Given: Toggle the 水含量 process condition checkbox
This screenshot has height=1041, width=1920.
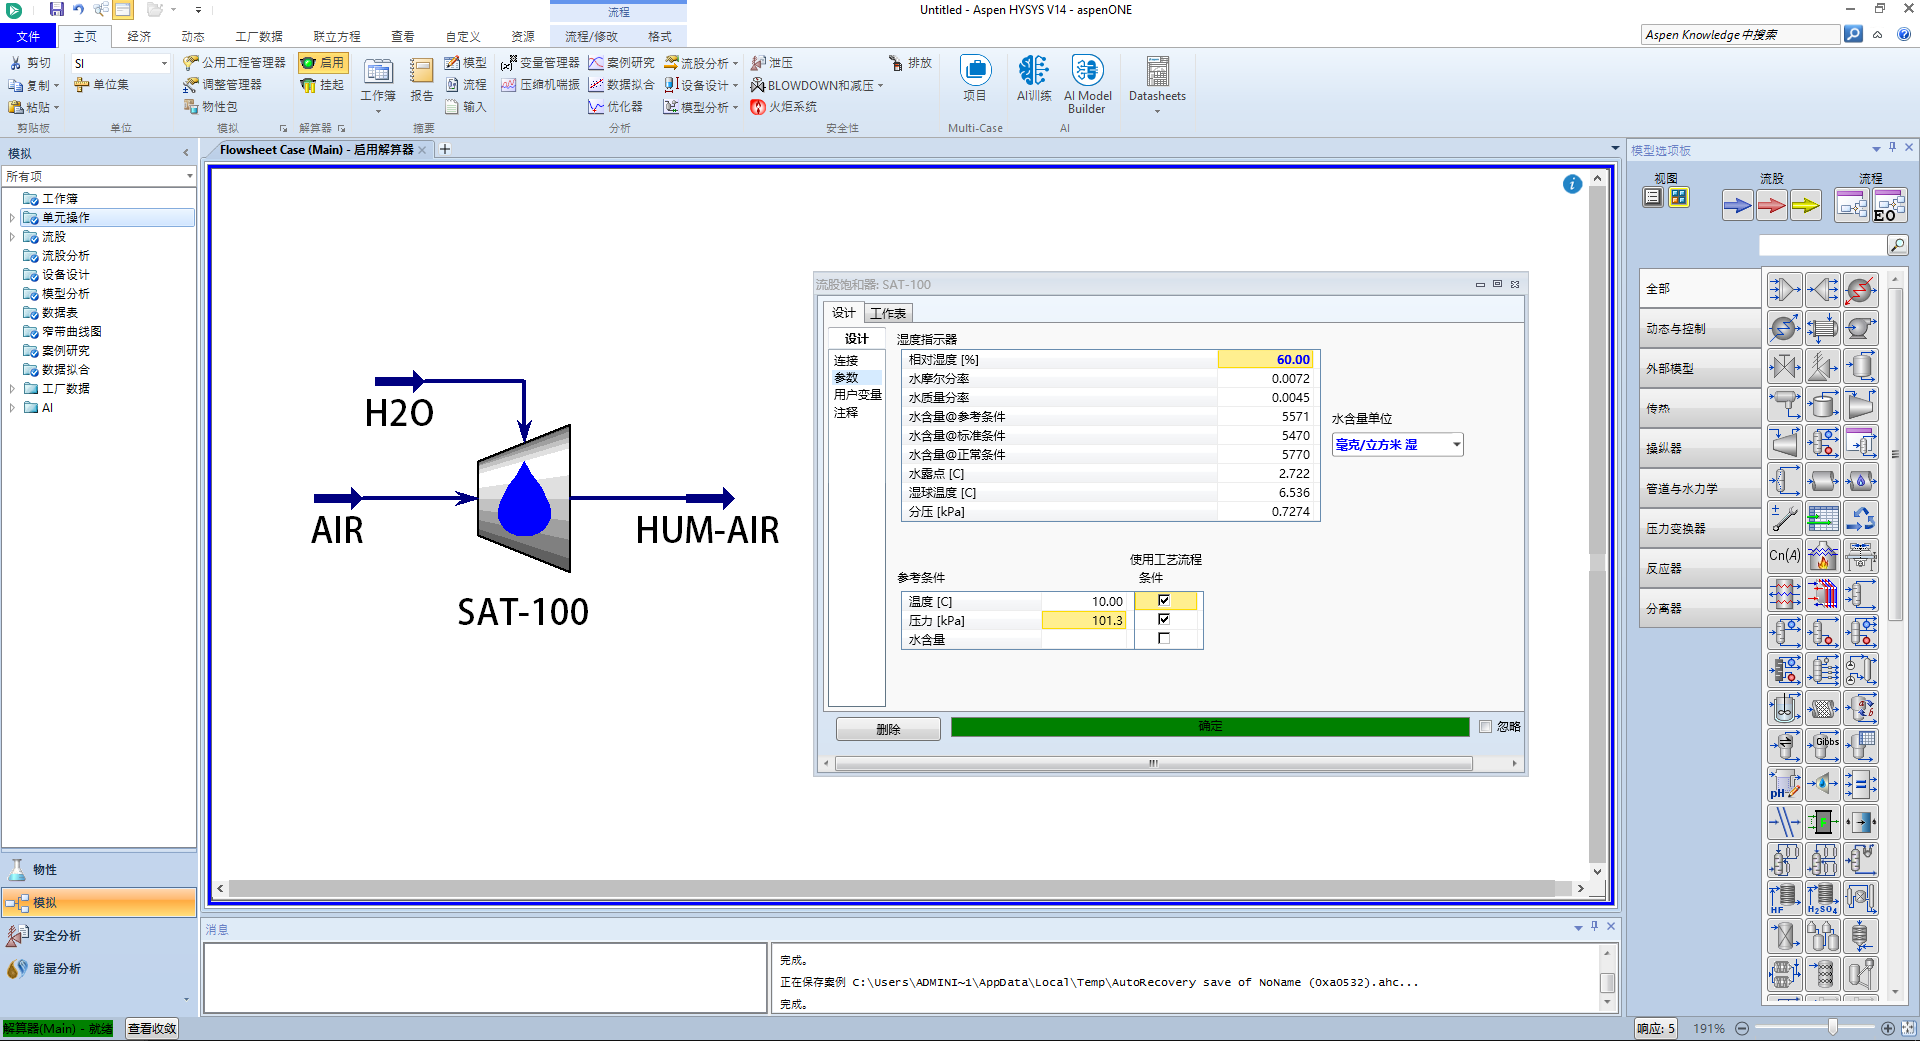Looking at the screenshot, I should [1164, 639].
